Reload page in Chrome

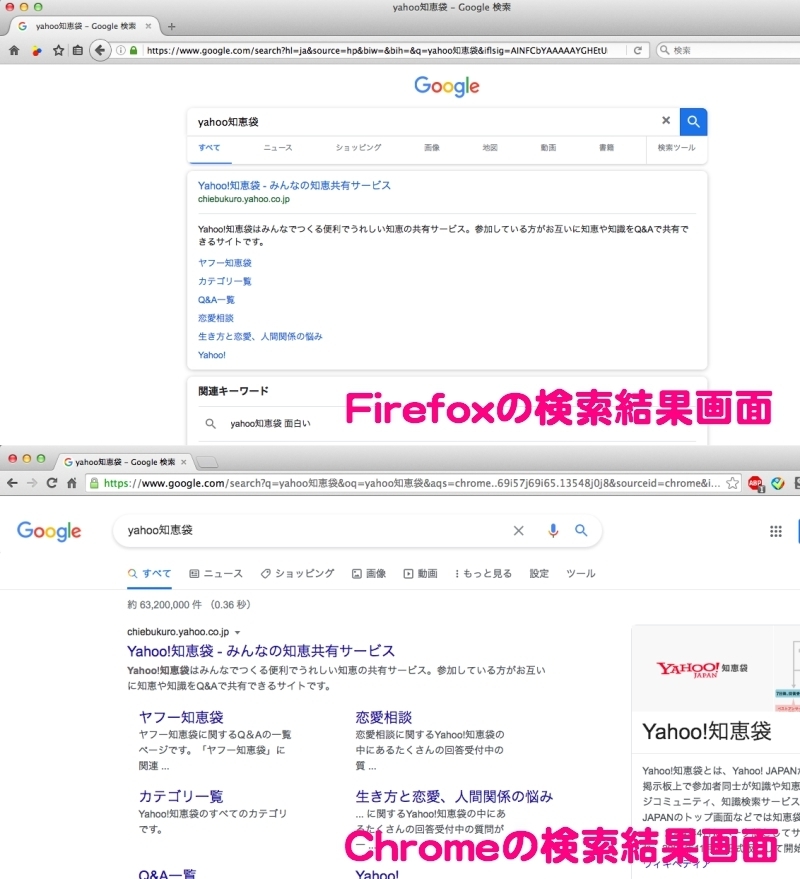52,483
